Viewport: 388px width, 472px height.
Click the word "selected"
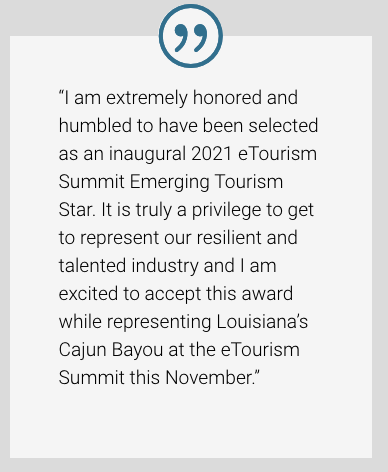tap(283, 126)
